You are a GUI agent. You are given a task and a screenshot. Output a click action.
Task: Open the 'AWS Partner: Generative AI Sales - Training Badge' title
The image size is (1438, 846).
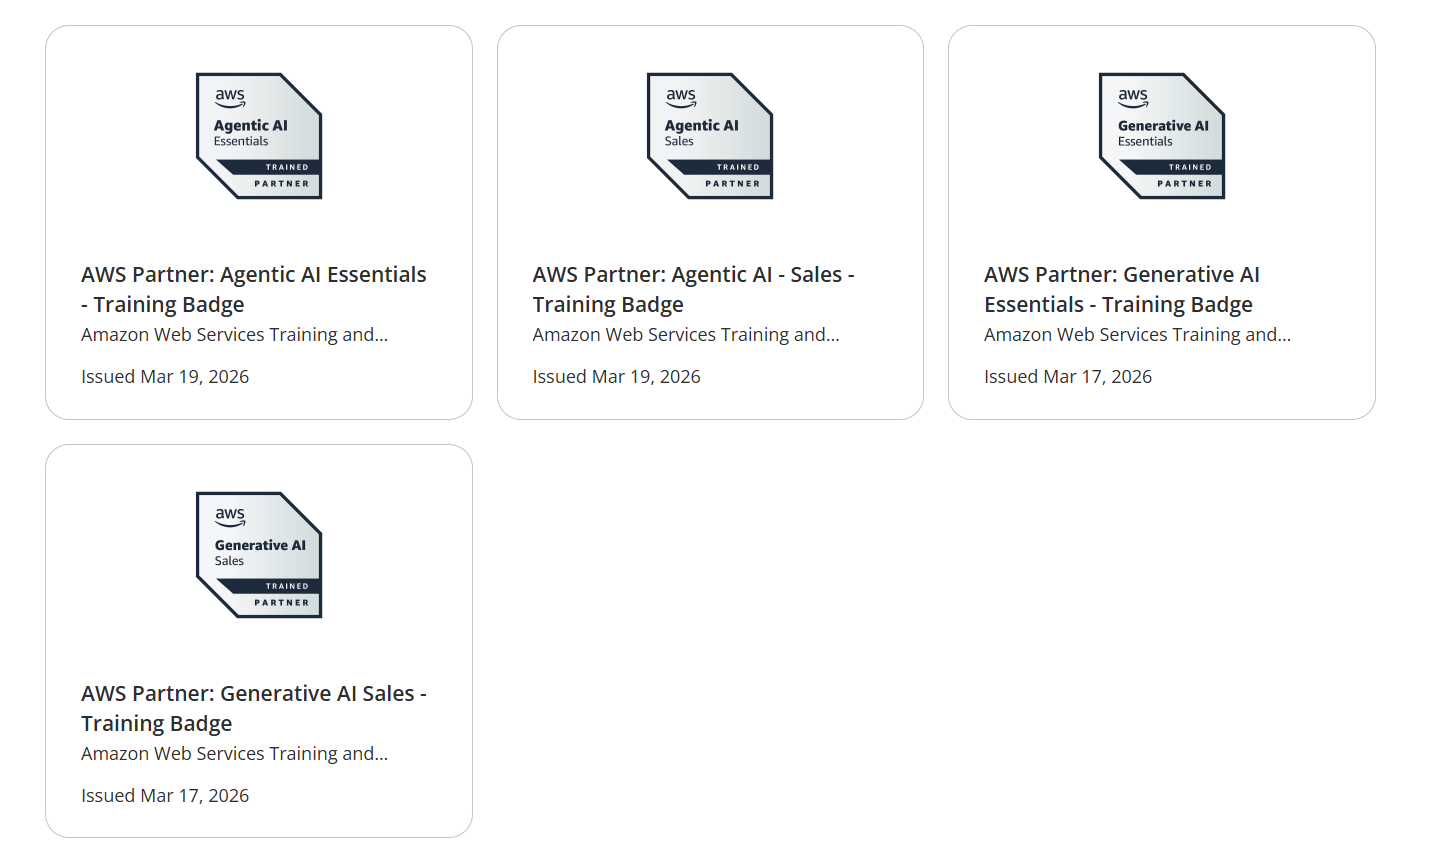[254, 708]
